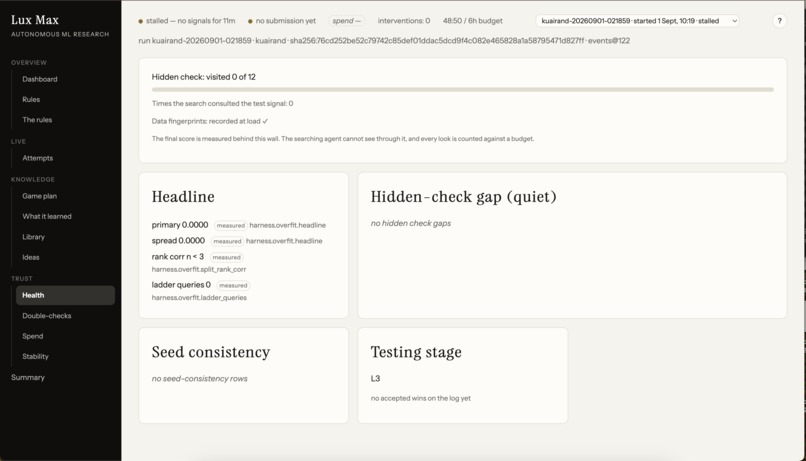Click Hidden check: visited 0 of 12
The image size is (806, 461).
coord(204,77)
